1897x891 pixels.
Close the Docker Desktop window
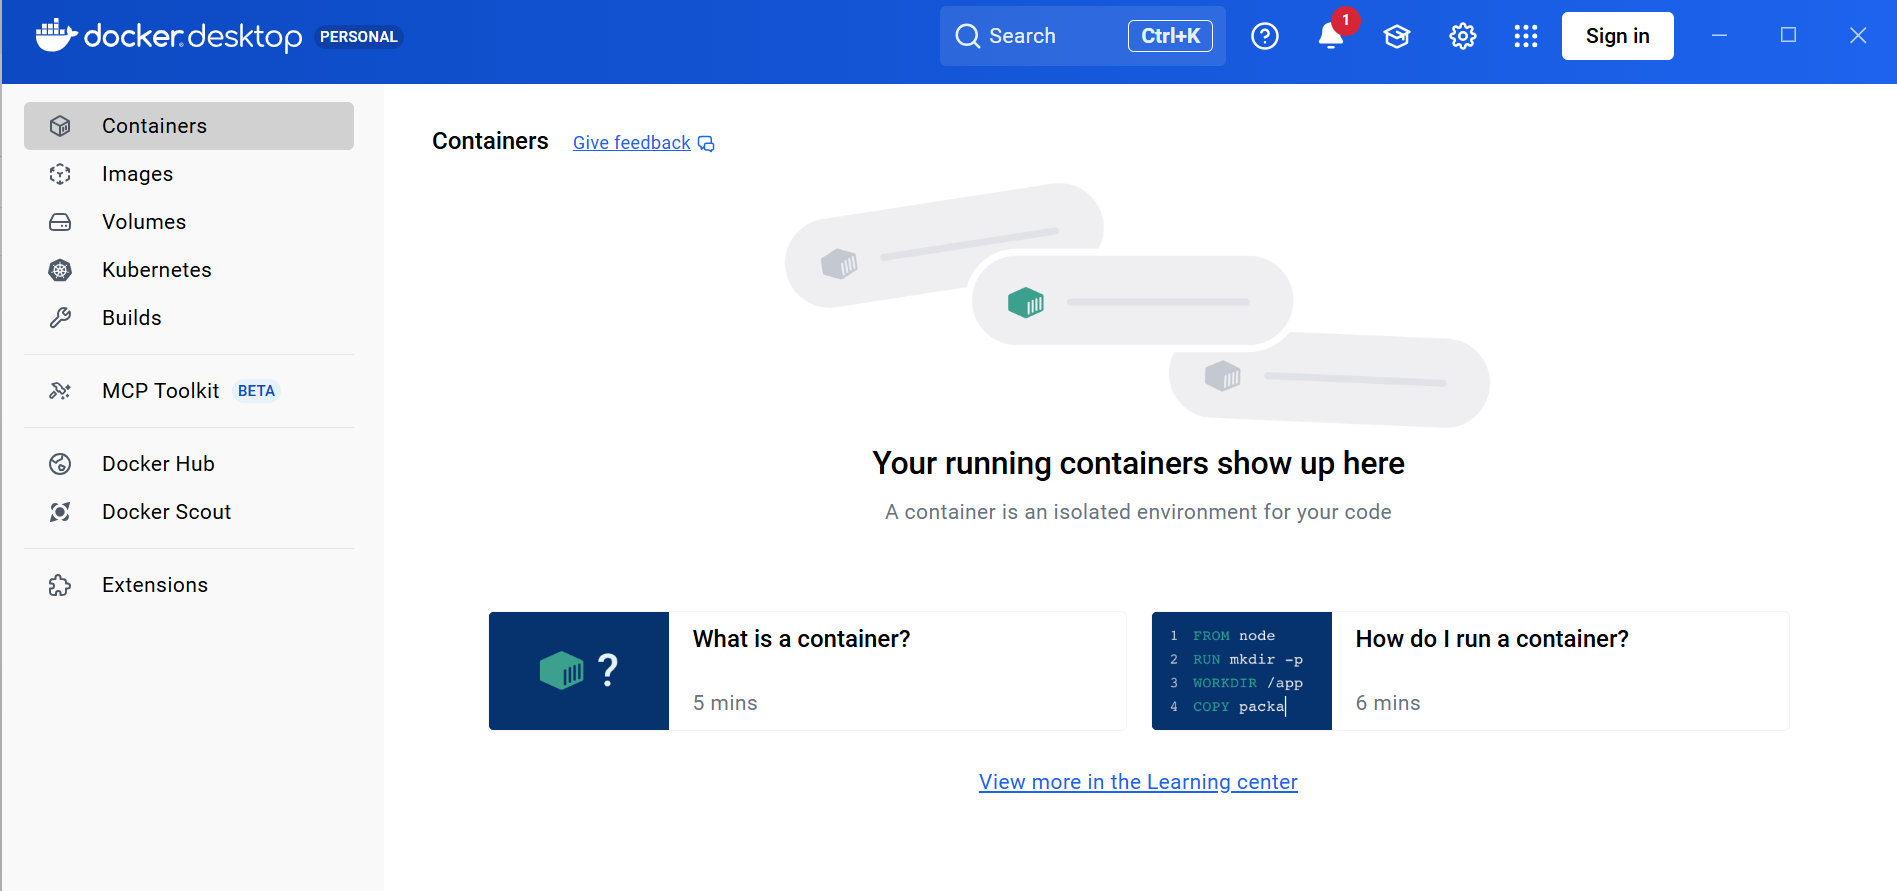point(1858,36)
